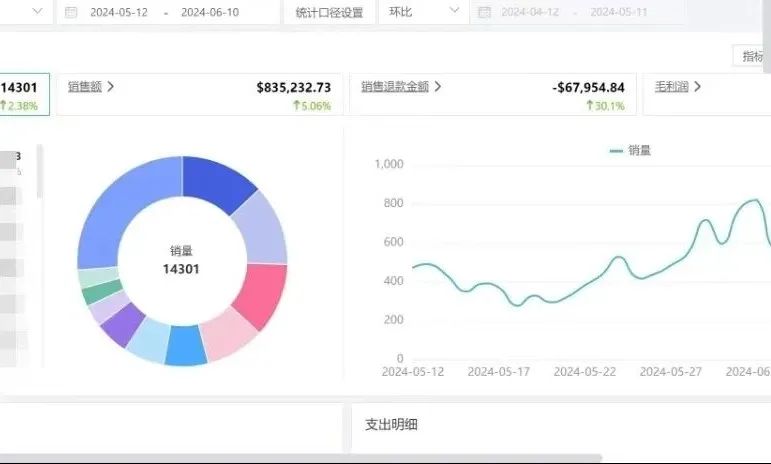
Task: Click the 5.06% growth indicator
Action: click(312, 105)
